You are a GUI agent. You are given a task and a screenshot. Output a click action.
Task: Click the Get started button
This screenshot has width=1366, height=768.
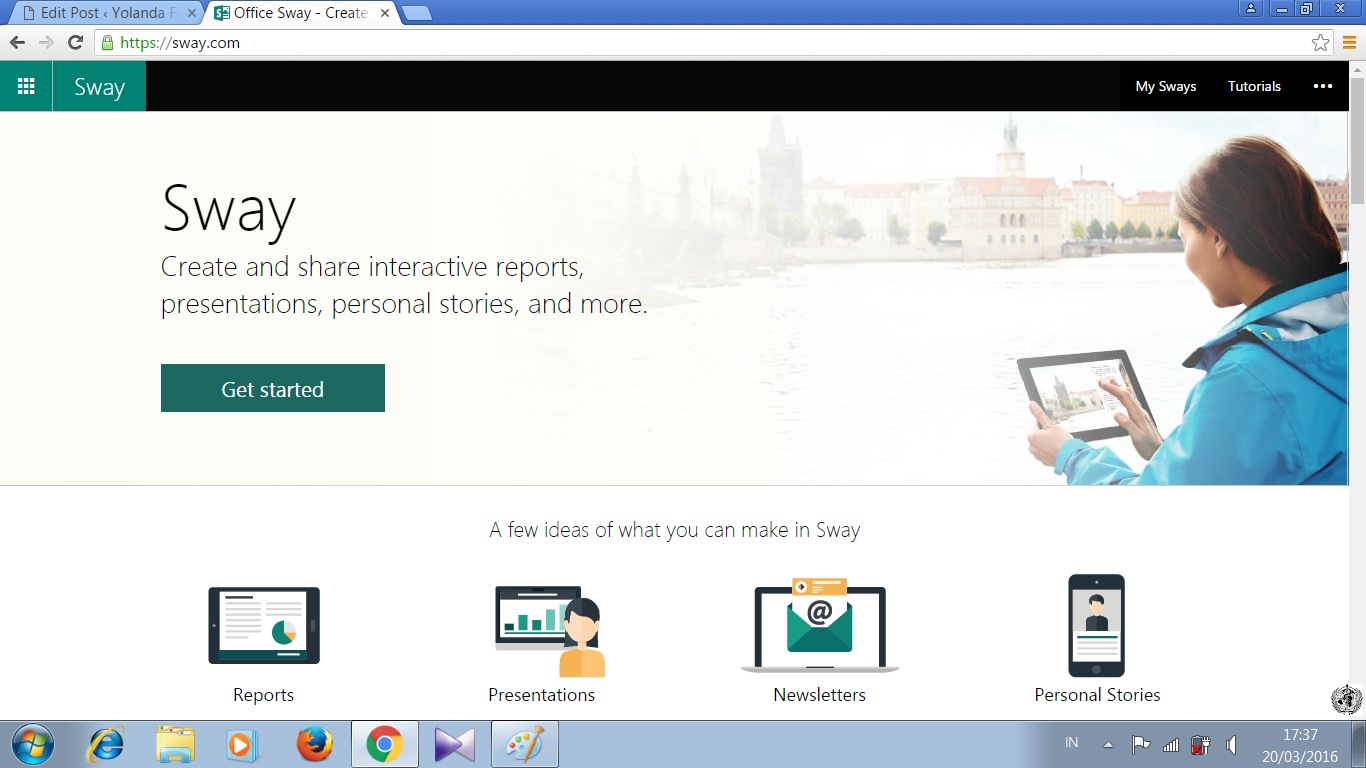tap(273, 388)
